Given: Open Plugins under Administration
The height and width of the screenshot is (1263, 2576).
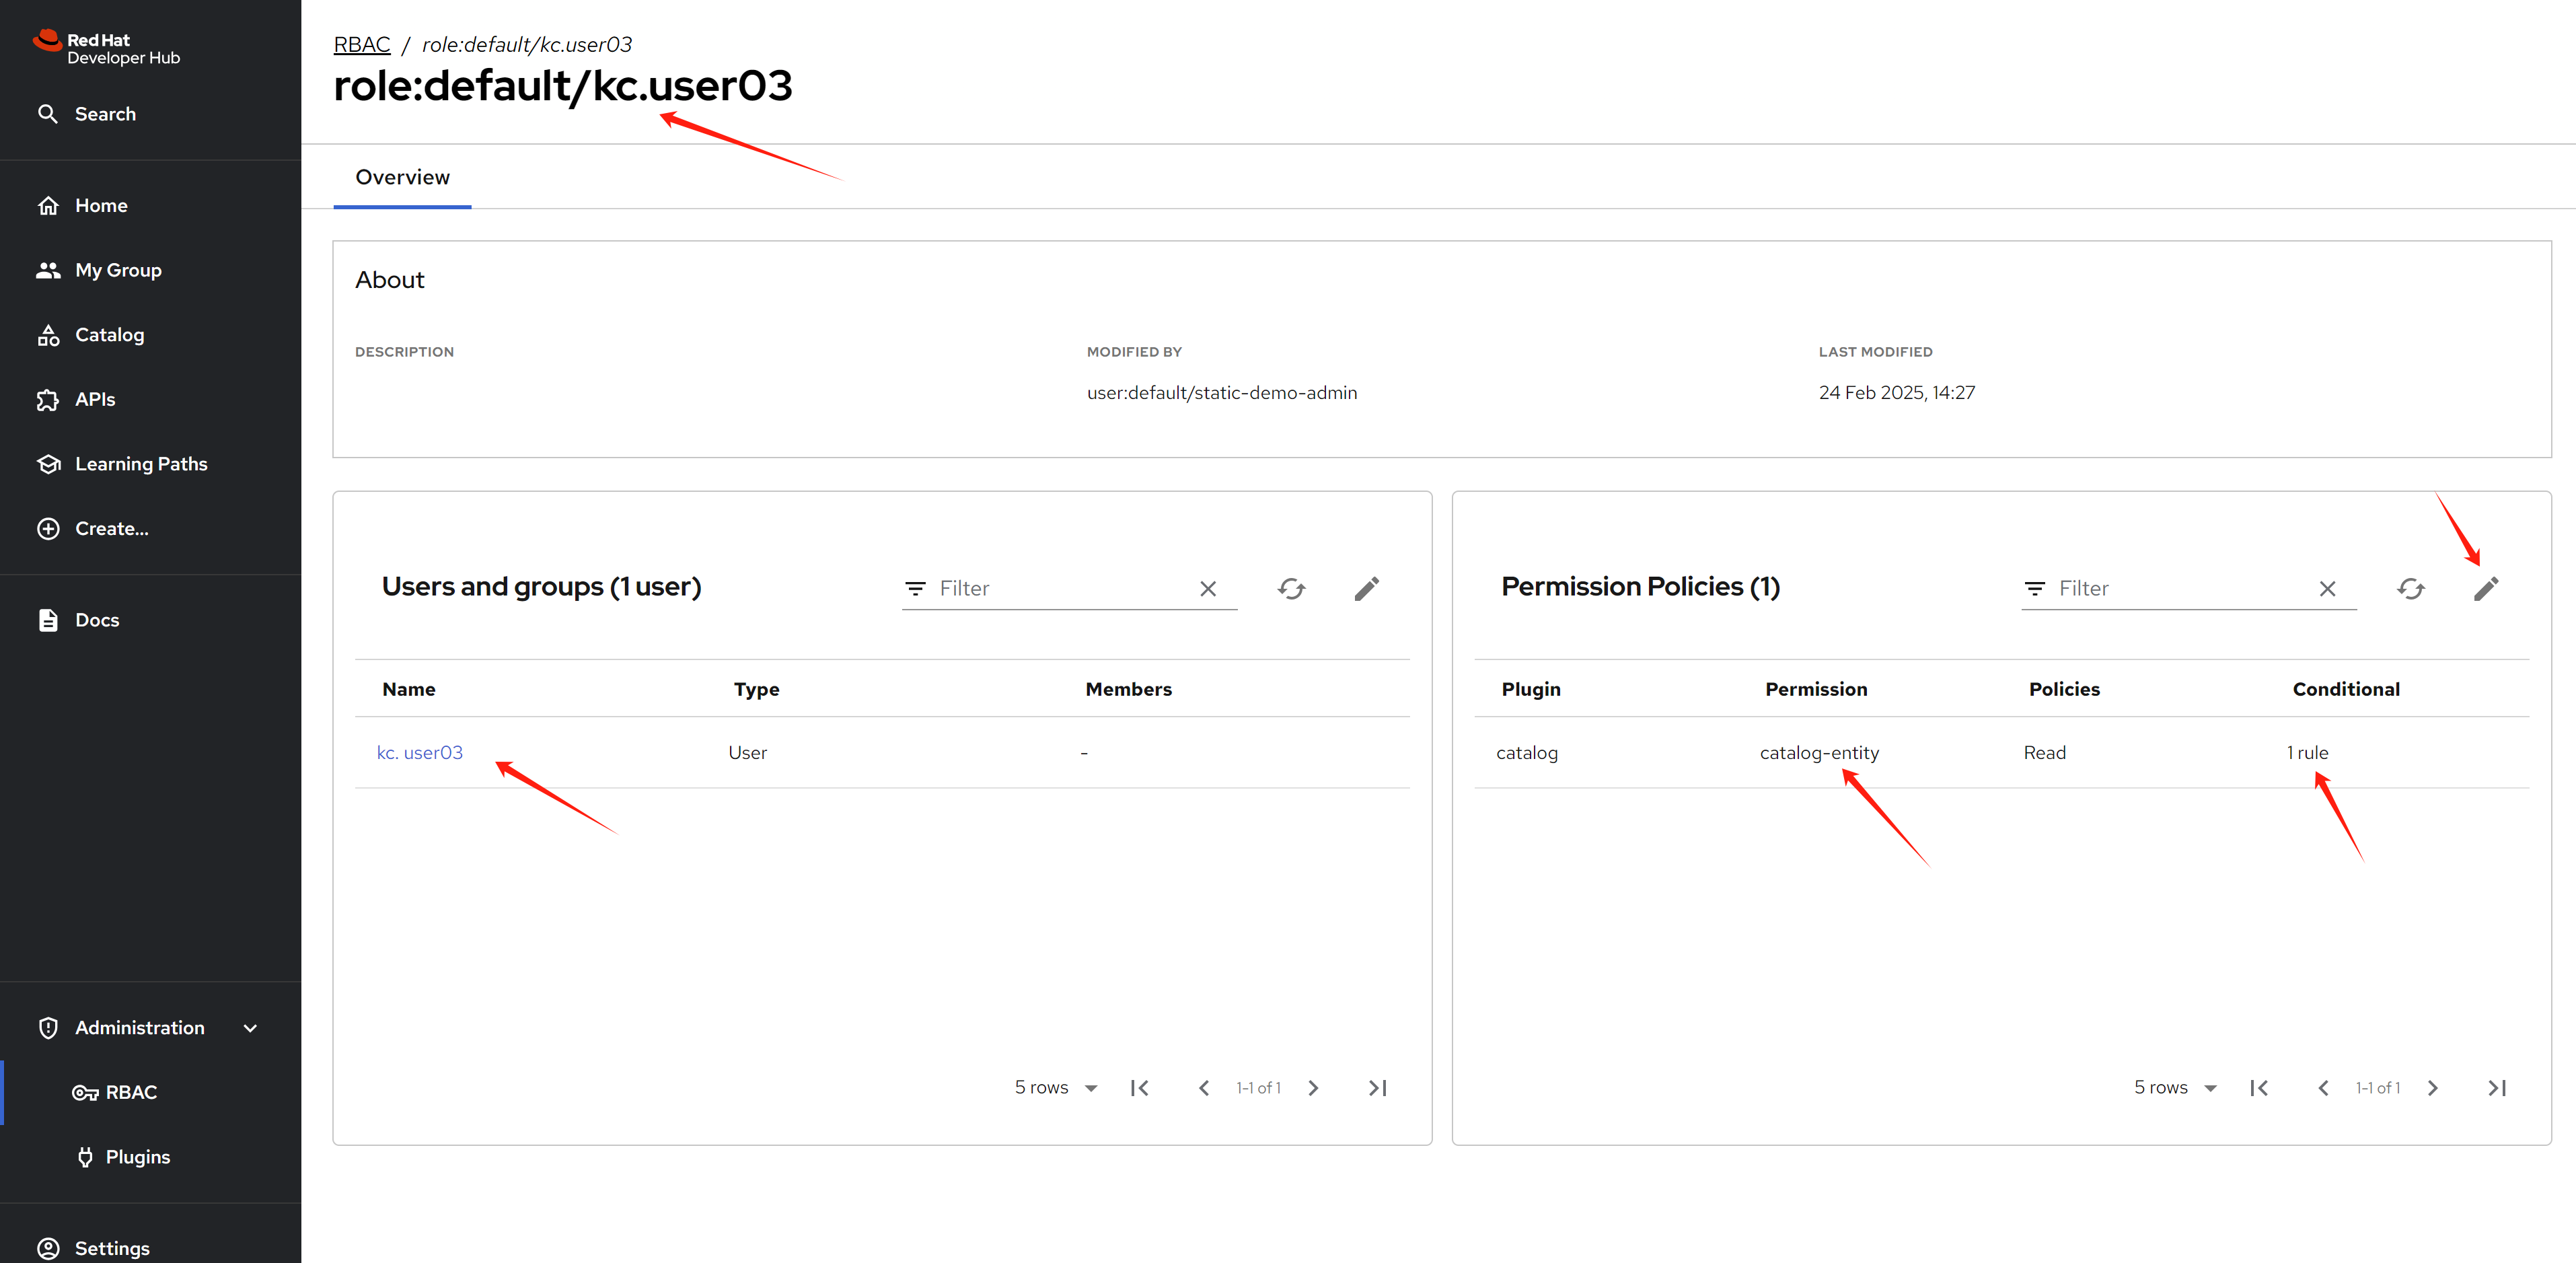Looking at the screenshot, I should coord(137,1157).
